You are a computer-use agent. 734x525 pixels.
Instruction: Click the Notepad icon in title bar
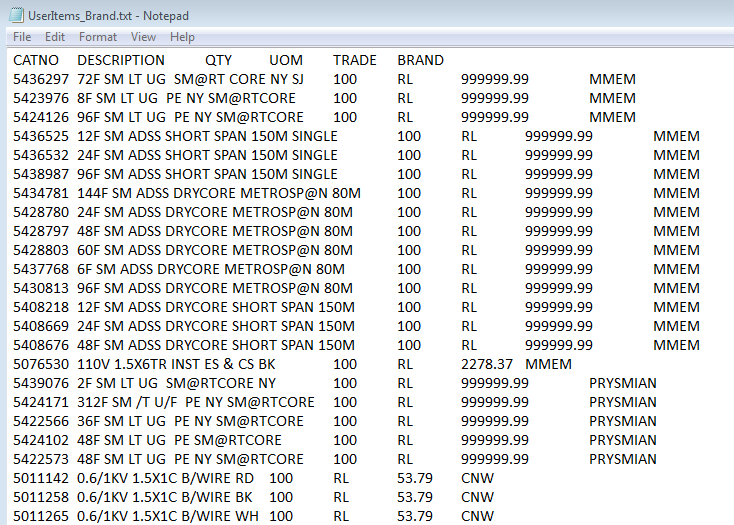[x=17, y=15]
